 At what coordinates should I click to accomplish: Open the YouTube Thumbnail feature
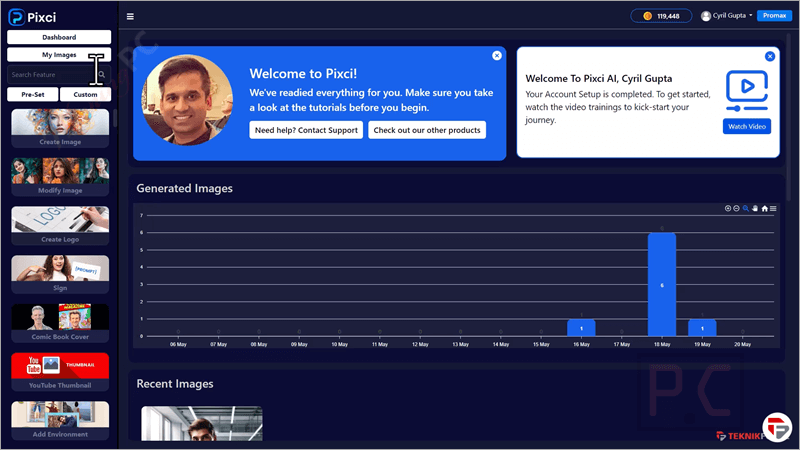click(60, 371)
